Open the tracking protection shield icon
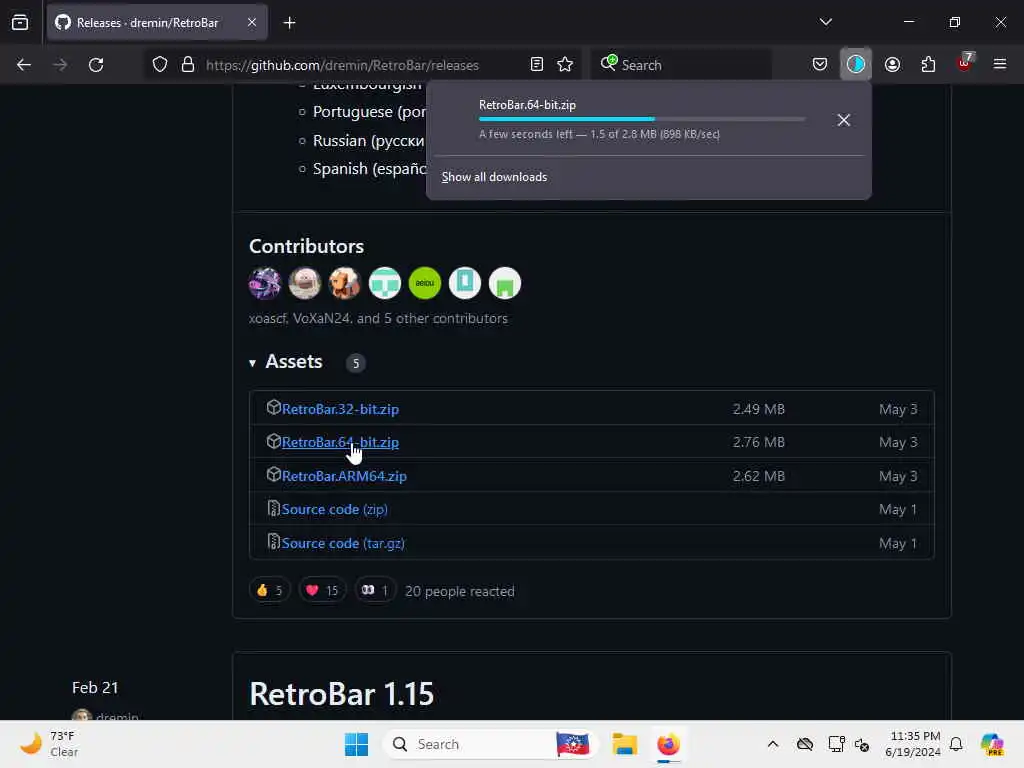The height and width of the screenshot is (768, 1024). point(160,65)
